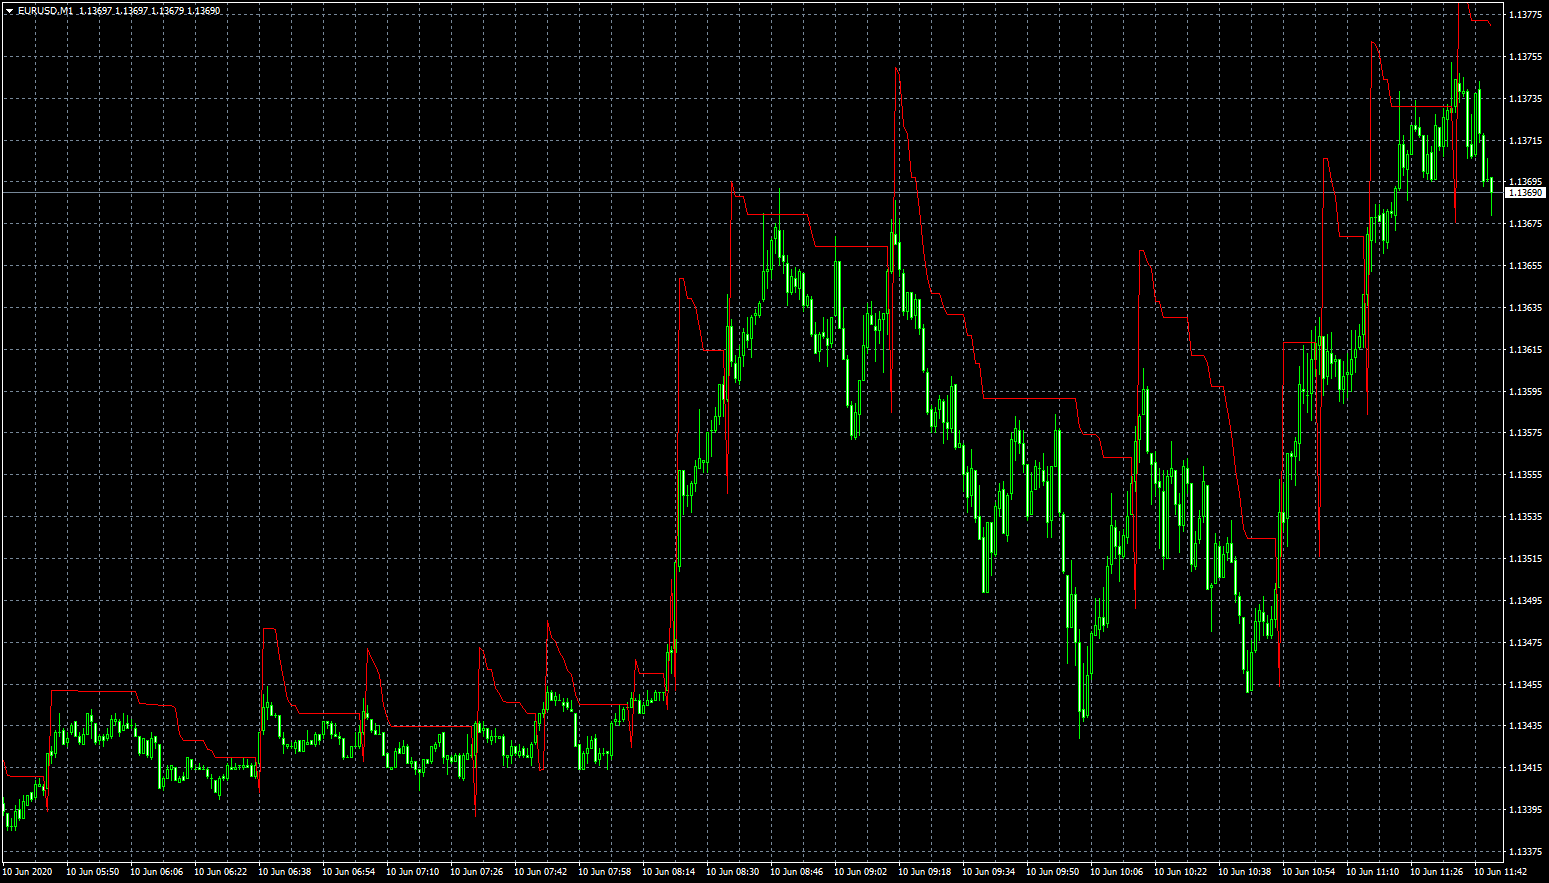The image size is (1549, 883).
Task: Click the 10 Jun 07:10 time label
Action: point(412,872)
